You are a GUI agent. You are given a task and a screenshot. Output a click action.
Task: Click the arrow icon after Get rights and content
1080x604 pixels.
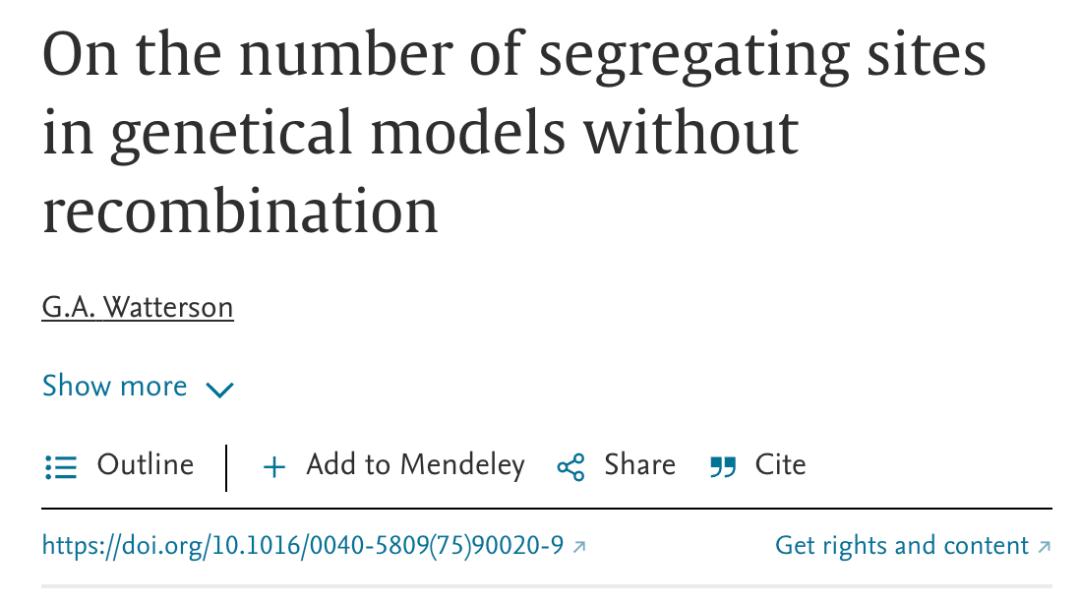pyautogui.click(x=1045, y=547)
